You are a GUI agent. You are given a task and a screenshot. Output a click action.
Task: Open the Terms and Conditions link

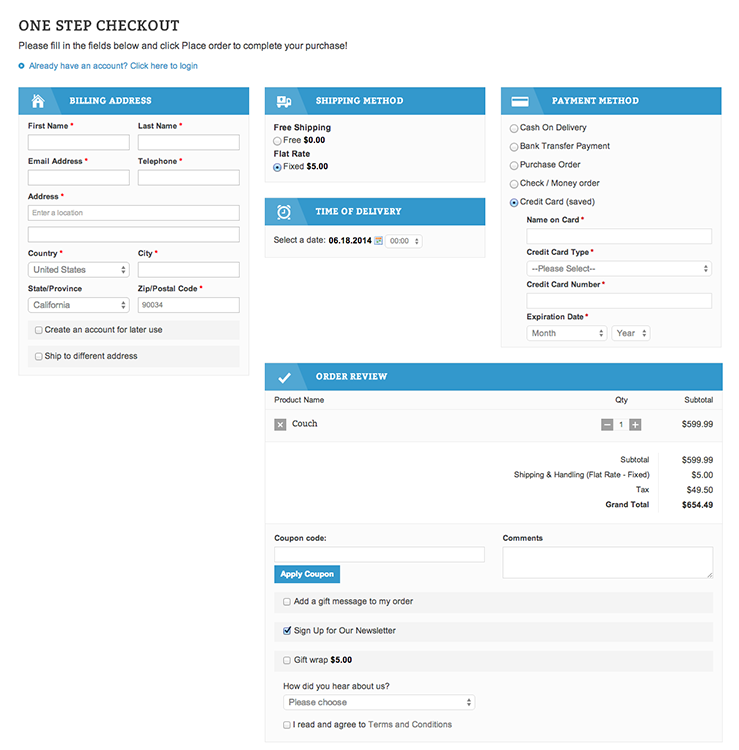(410, 725)
